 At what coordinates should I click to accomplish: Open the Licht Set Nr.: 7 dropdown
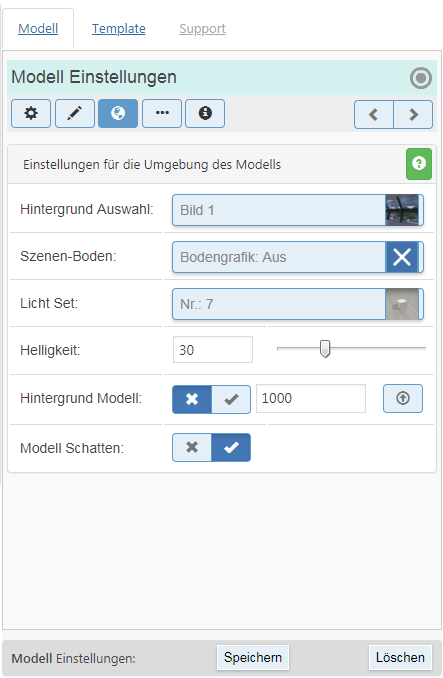298,304
